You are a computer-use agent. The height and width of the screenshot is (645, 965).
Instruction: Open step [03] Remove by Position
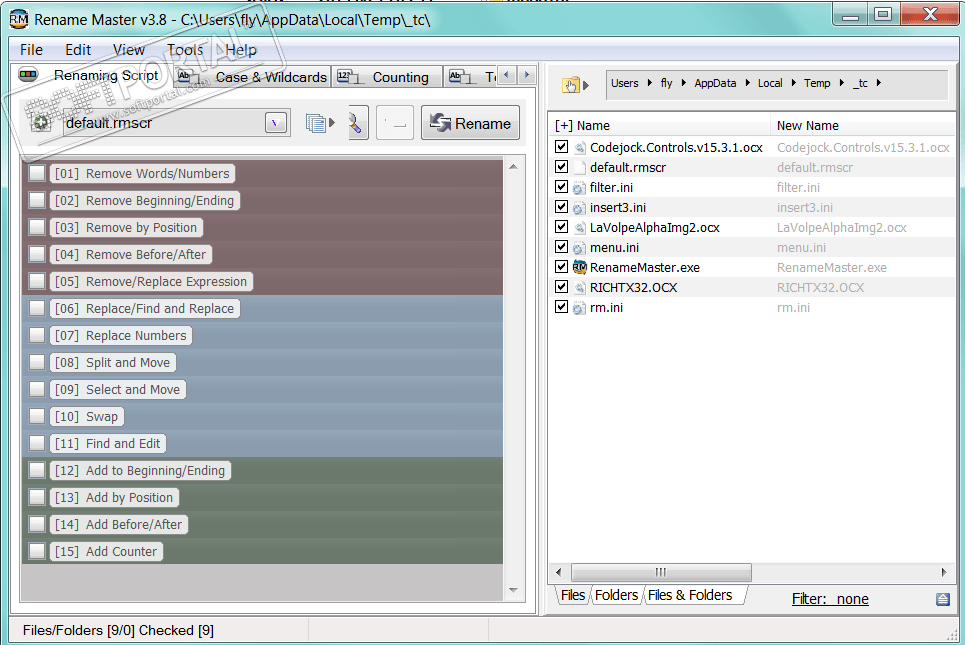(x=126, y=228)
